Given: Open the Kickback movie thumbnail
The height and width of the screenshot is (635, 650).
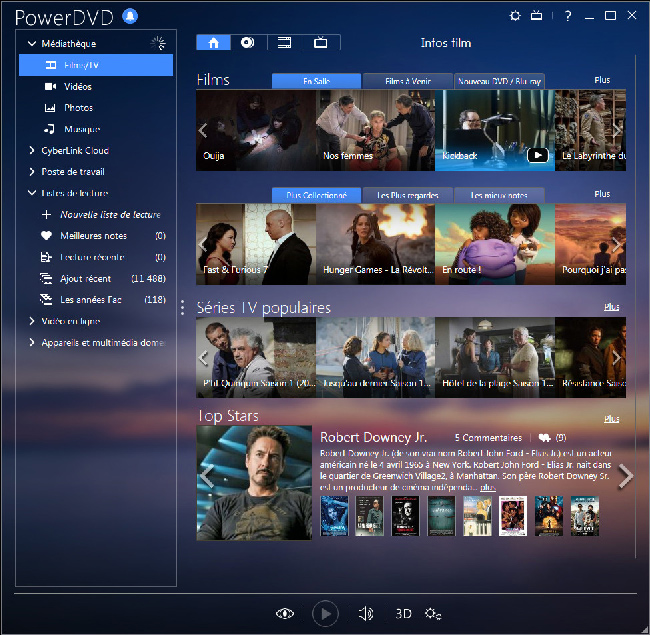Looking at the screenshot, I should pos(495,130).
